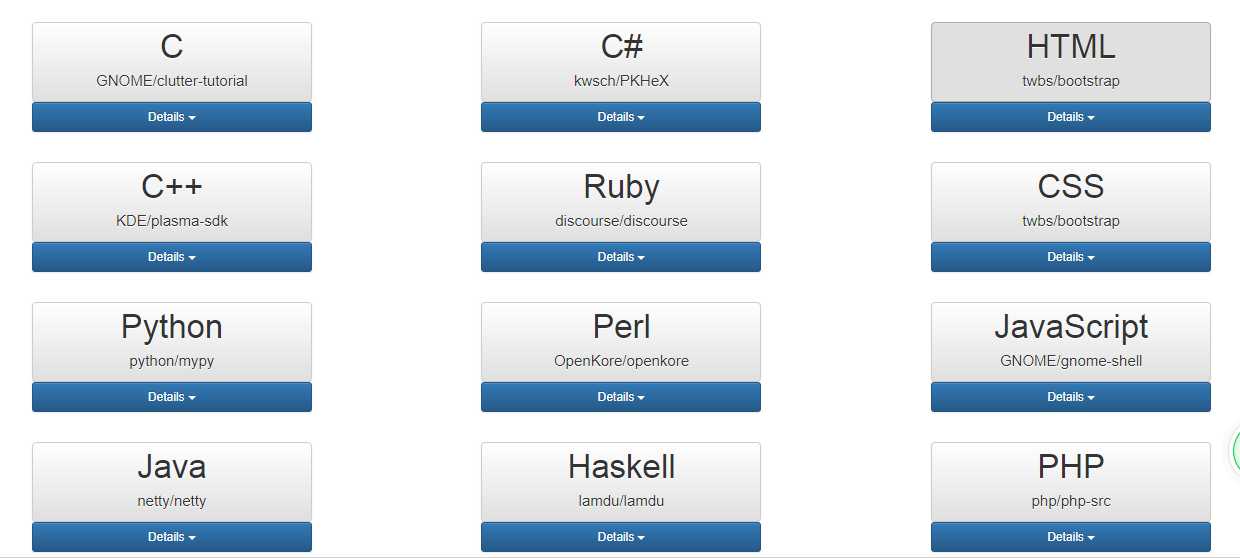
Task: Expand Details dropdown under C card
Action: point(172,117)
